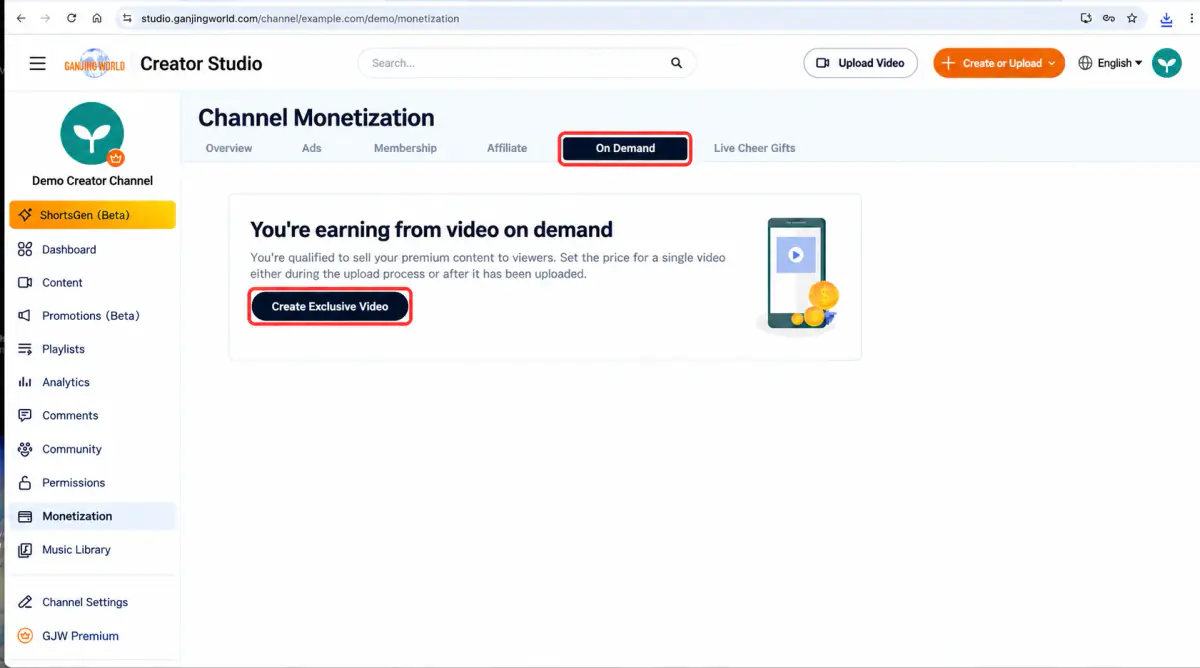
Task: Open the English language dropdown
Action: (1110, 63)
